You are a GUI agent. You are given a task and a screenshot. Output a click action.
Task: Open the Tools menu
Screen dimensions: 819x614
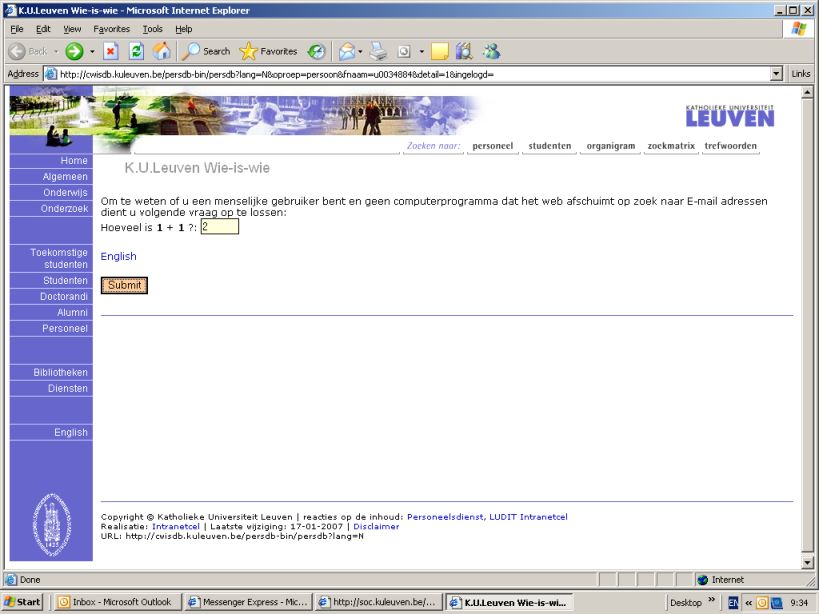(x=152, y=29)
